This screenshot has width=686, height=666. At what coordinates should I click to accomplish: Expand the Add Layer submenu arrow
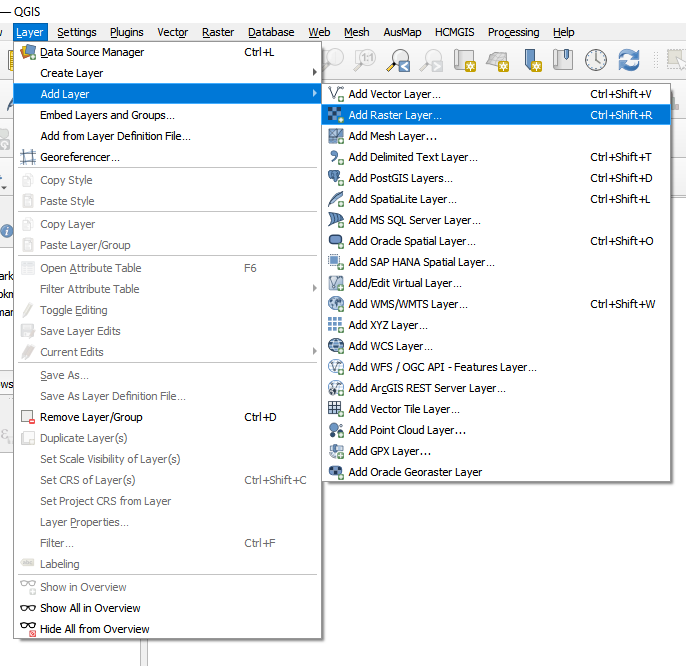pyautogui.click(x=314, y=94)
